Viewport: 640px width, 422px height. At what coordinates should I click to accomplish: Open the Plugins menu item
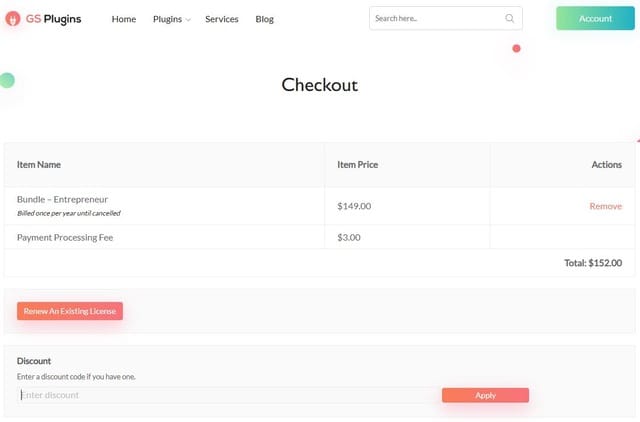167,19
